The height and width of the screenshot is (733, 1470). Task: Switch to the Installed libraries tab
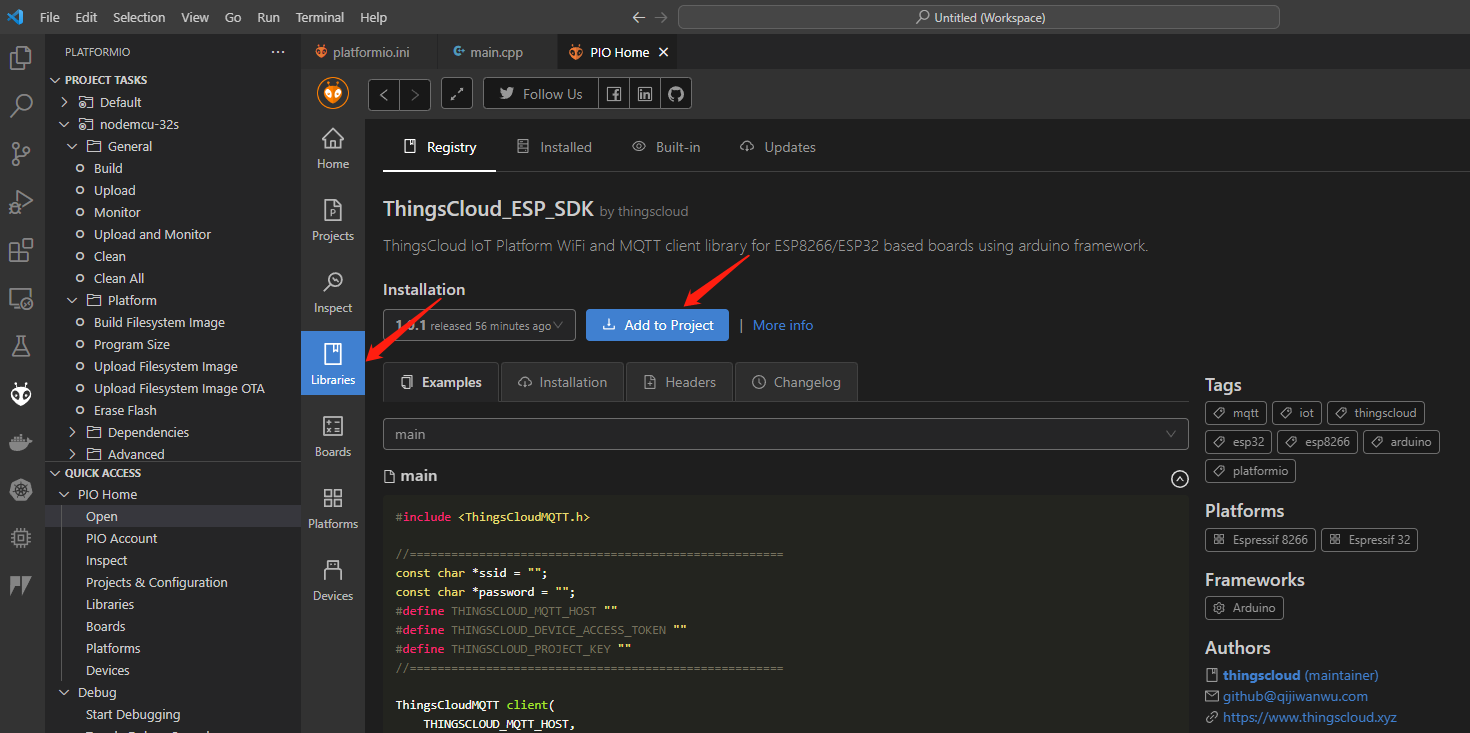554,147
